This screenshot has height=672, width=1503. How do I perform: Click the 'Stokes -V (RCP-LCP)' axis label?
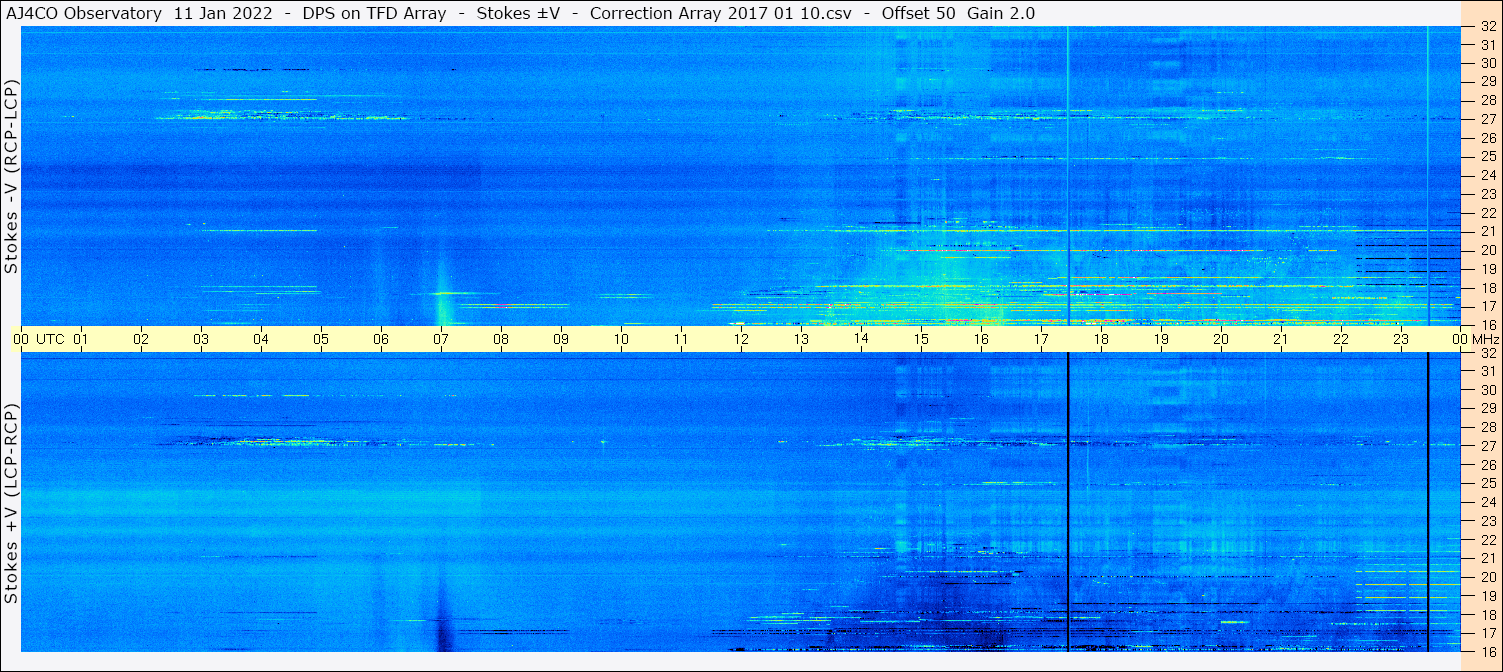click(12, 176)
